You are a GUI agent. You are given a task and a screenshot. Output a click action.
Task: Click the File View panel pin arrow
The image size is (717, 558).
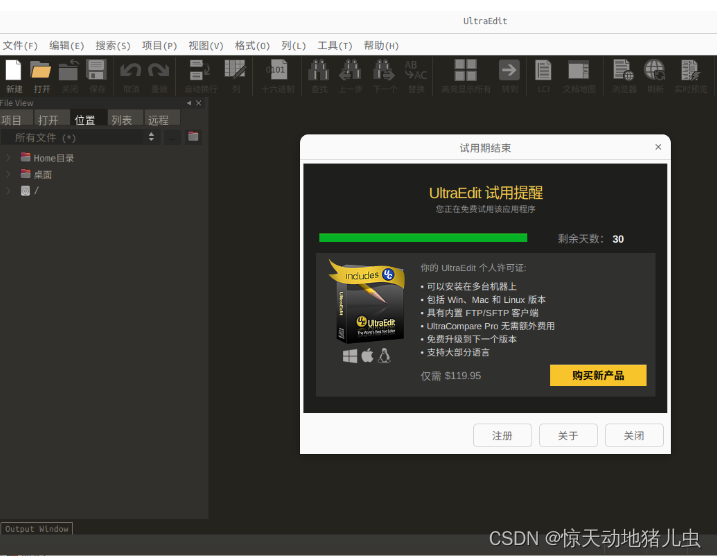click(189, 103)
